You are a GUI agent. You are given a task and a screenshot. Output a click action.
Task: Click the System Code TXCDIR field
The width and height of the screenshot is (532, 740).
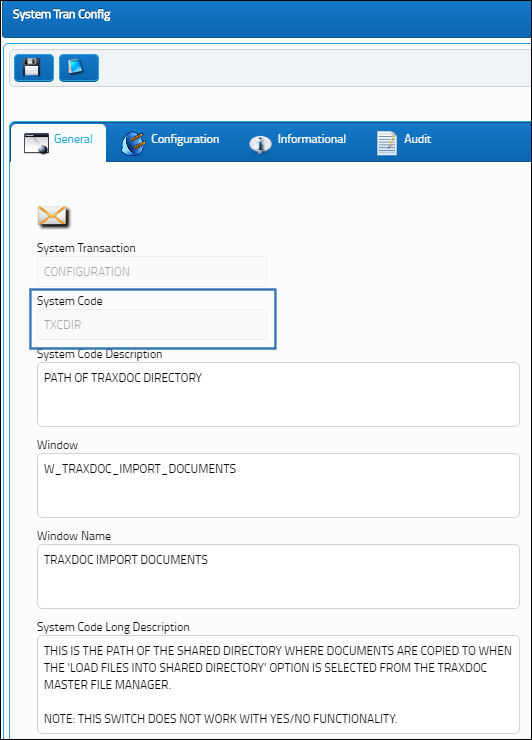[x=152, y=324]
